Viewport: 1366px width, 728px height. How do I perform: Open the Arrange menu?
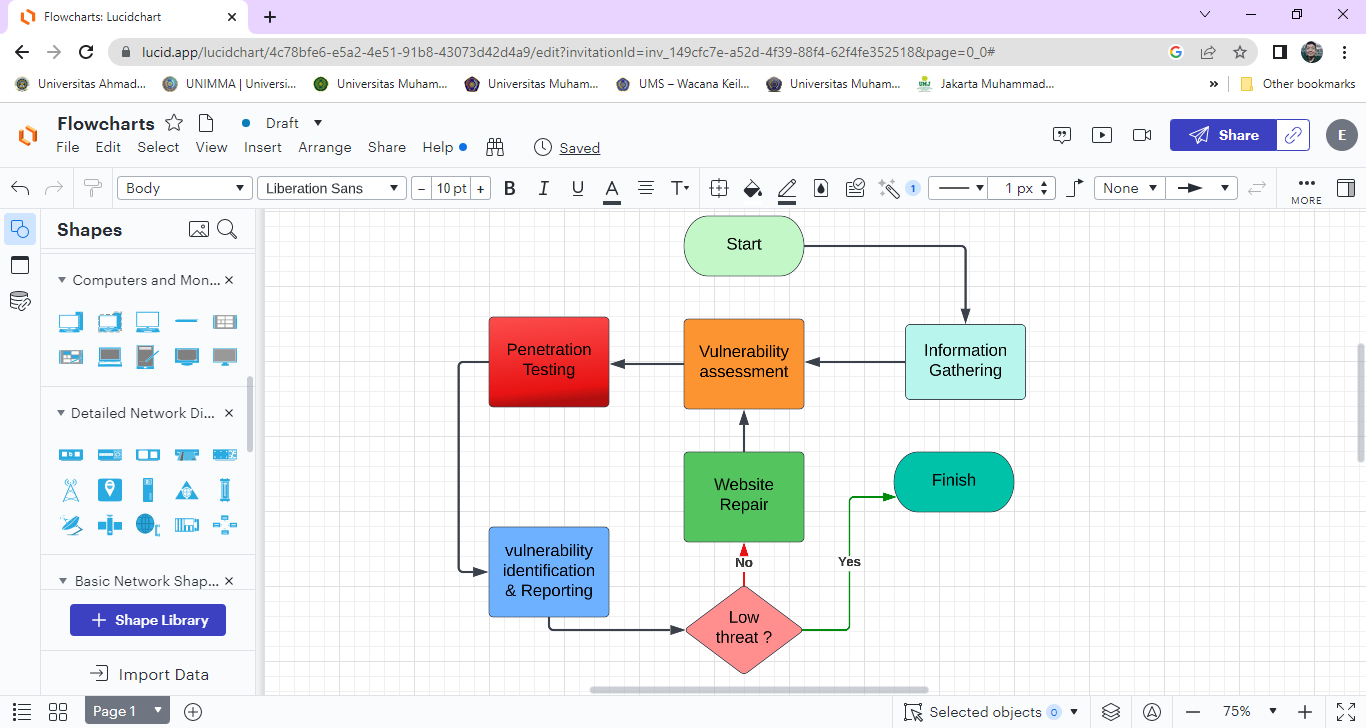click(325, 147)
